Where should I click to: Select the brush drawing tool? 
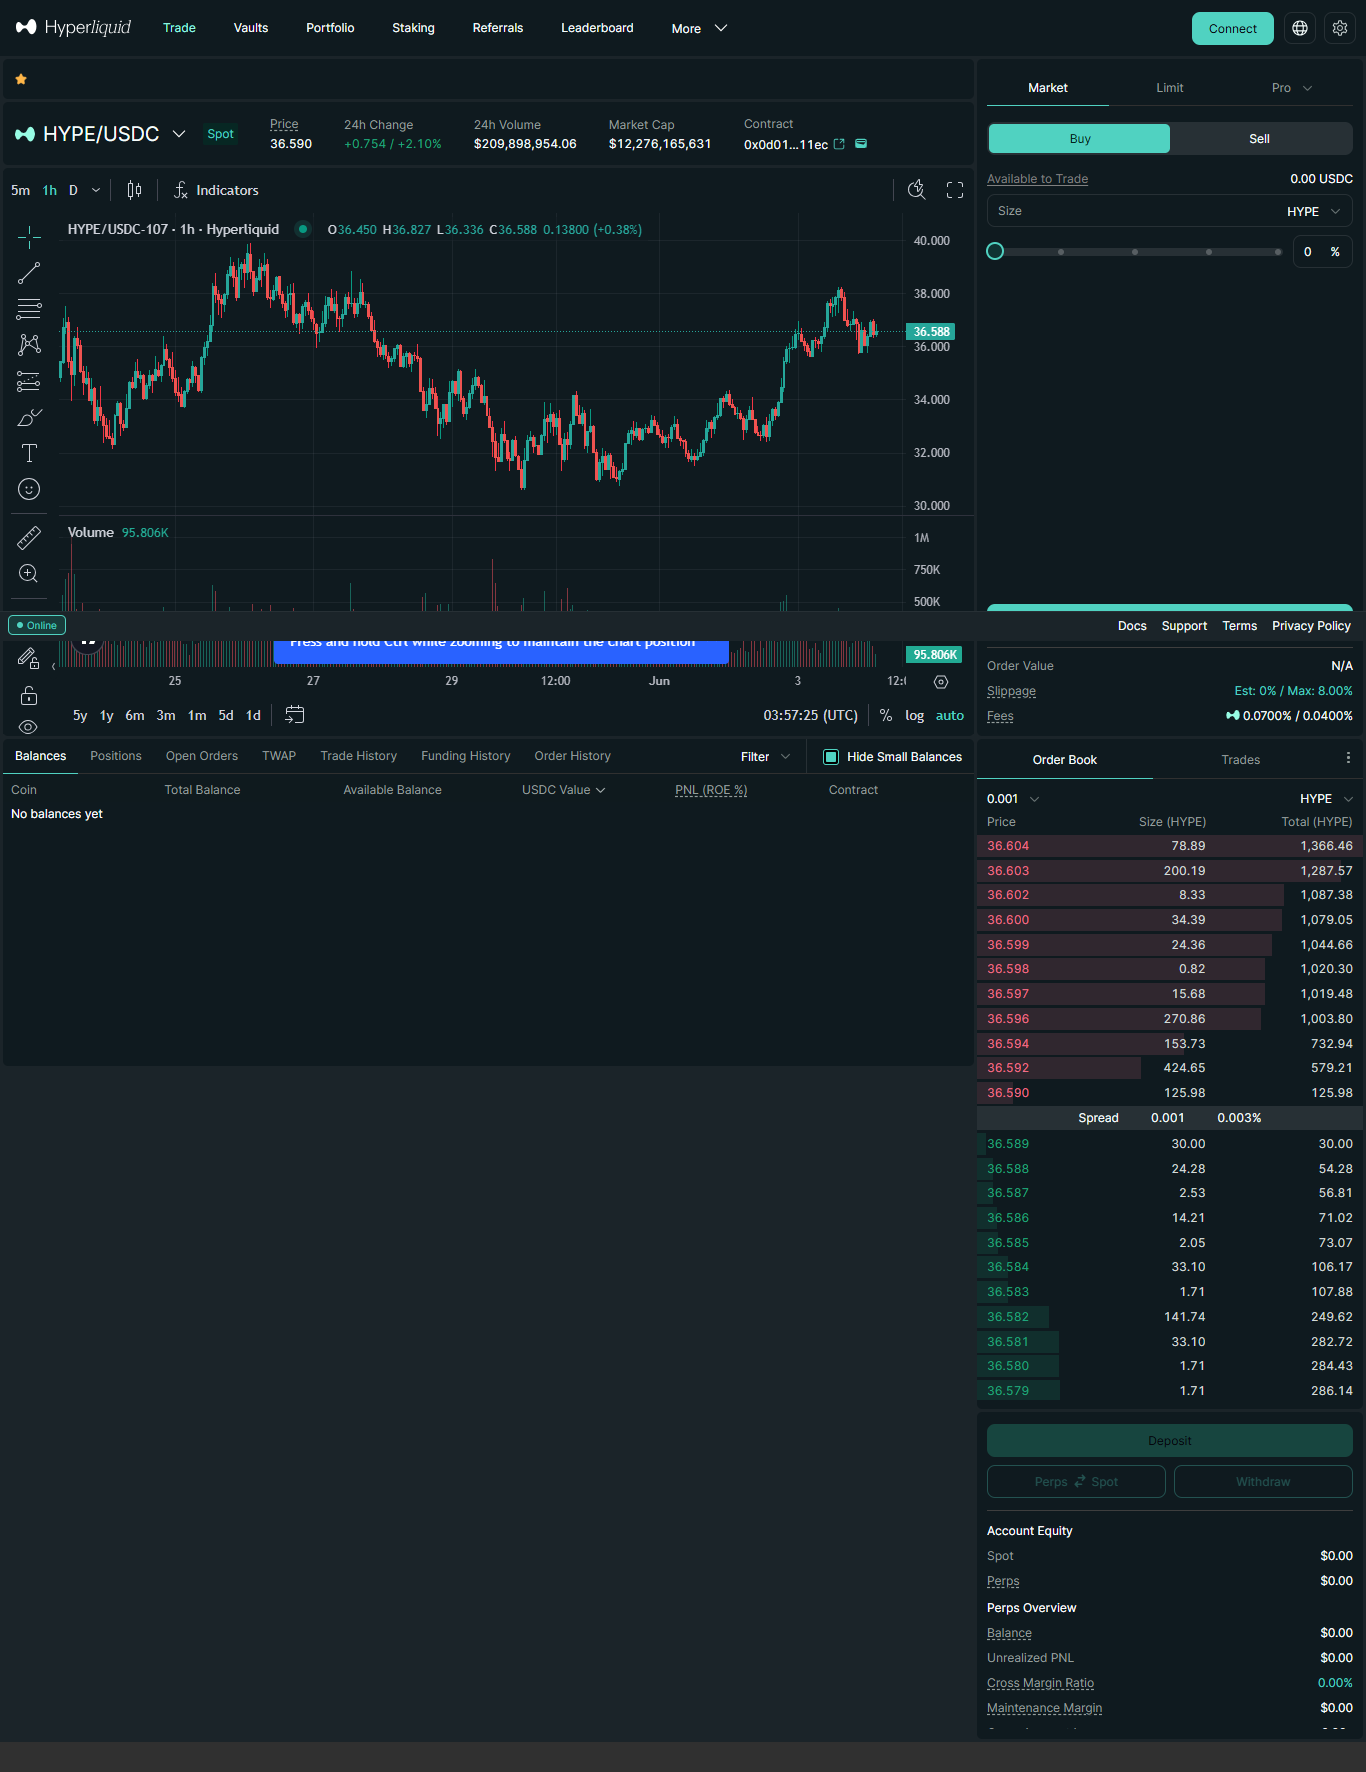[29, 417]
